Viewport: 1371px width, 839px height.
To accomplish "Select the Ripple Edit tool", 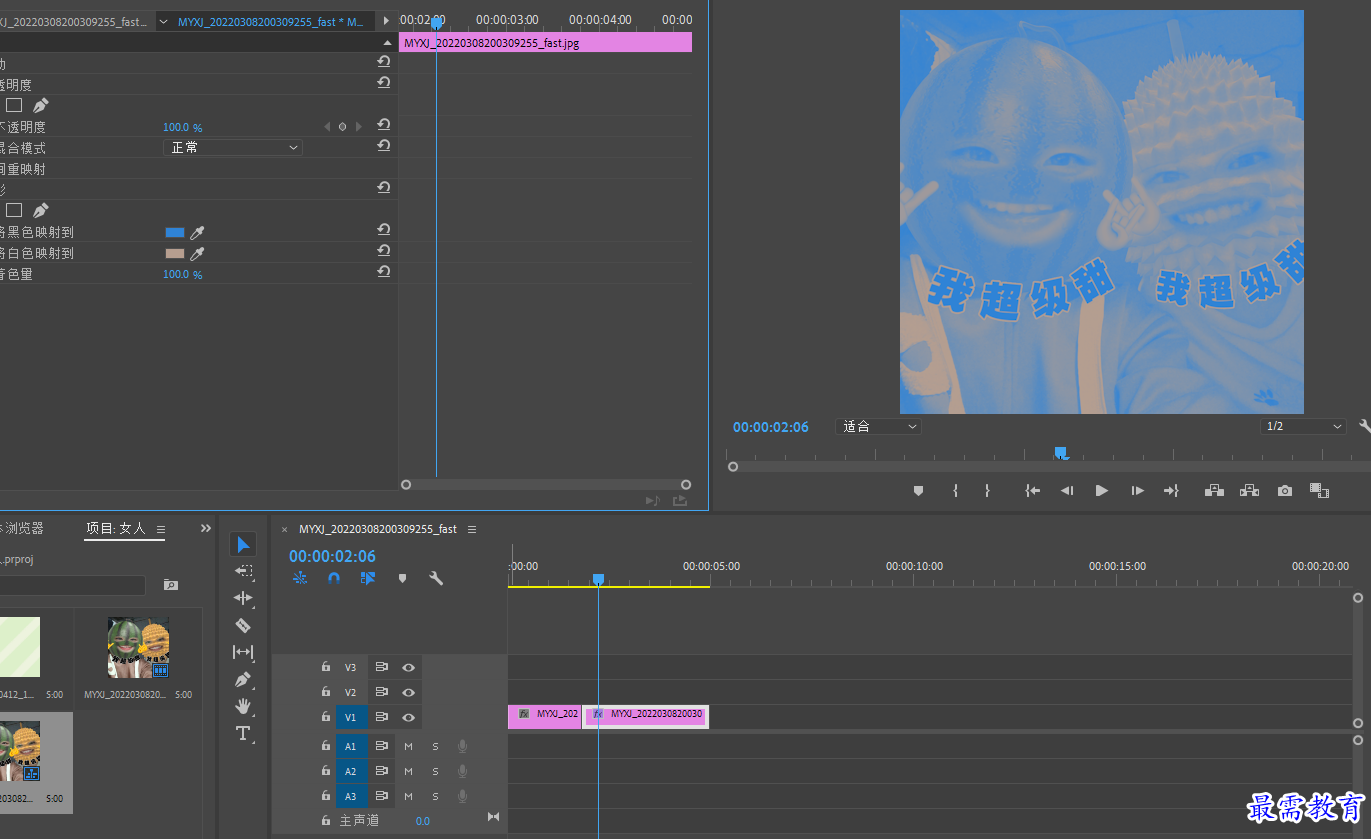I will tap(243, 598).
